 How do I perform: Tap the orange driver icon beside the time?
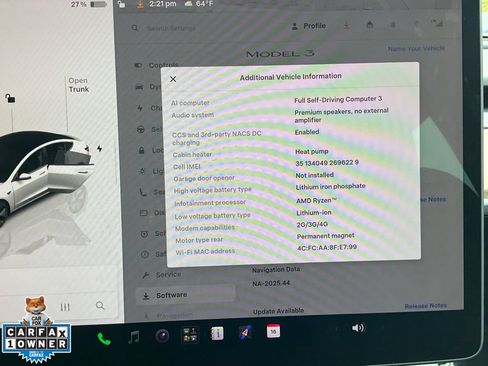click(140, 4)
